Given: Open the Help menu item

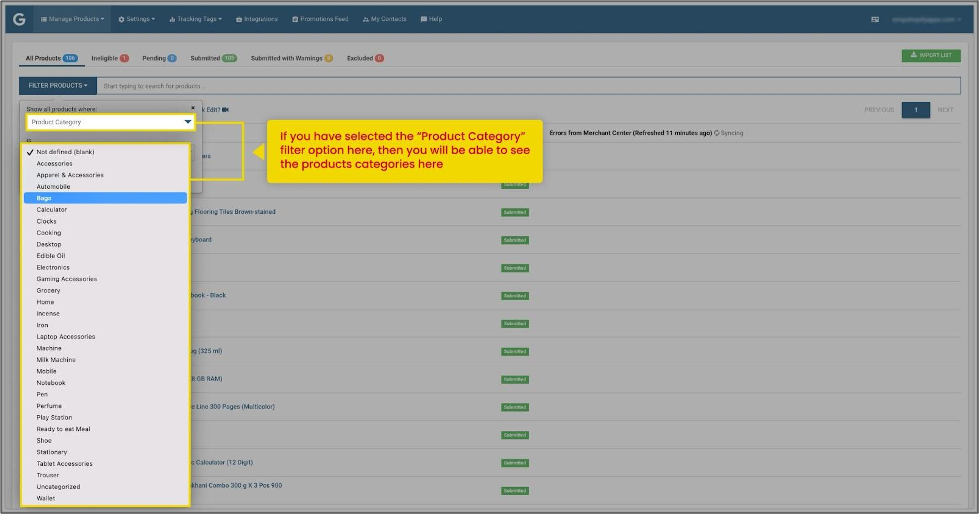Looking at the screenshot, I should coord(431,19).
